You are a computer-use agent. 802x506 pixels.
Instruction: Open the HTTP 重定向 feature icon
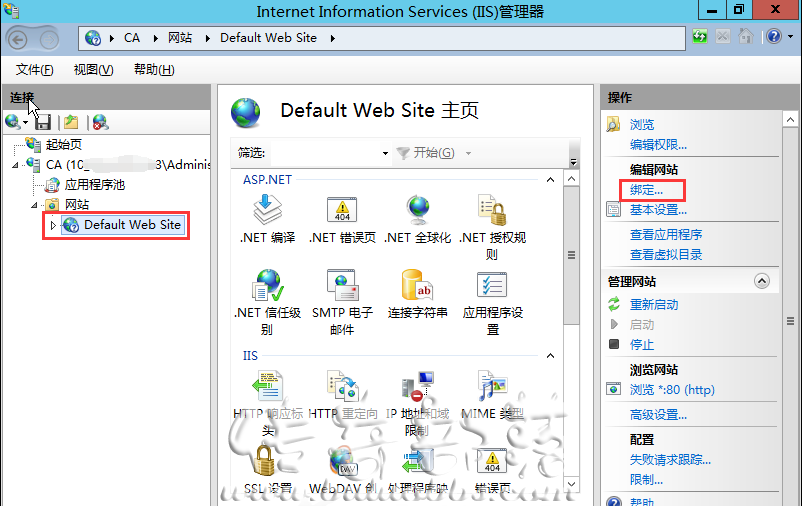(x=342, y=386)
